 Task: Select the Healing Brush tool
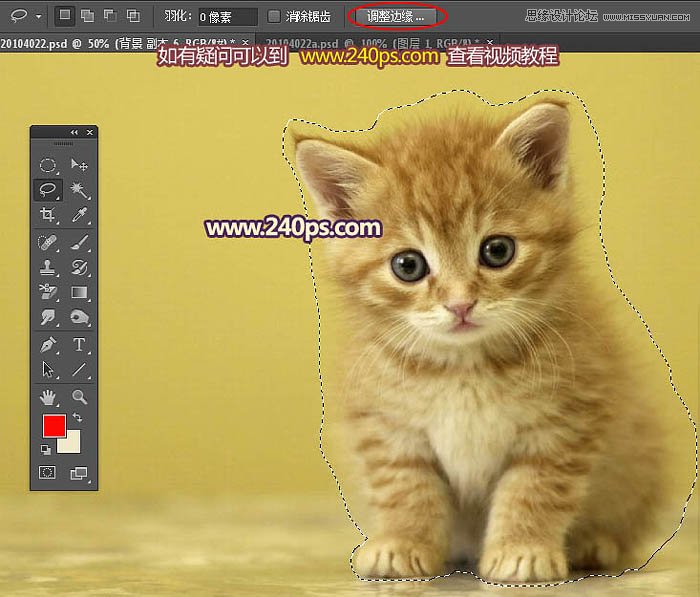pos(48,242)
